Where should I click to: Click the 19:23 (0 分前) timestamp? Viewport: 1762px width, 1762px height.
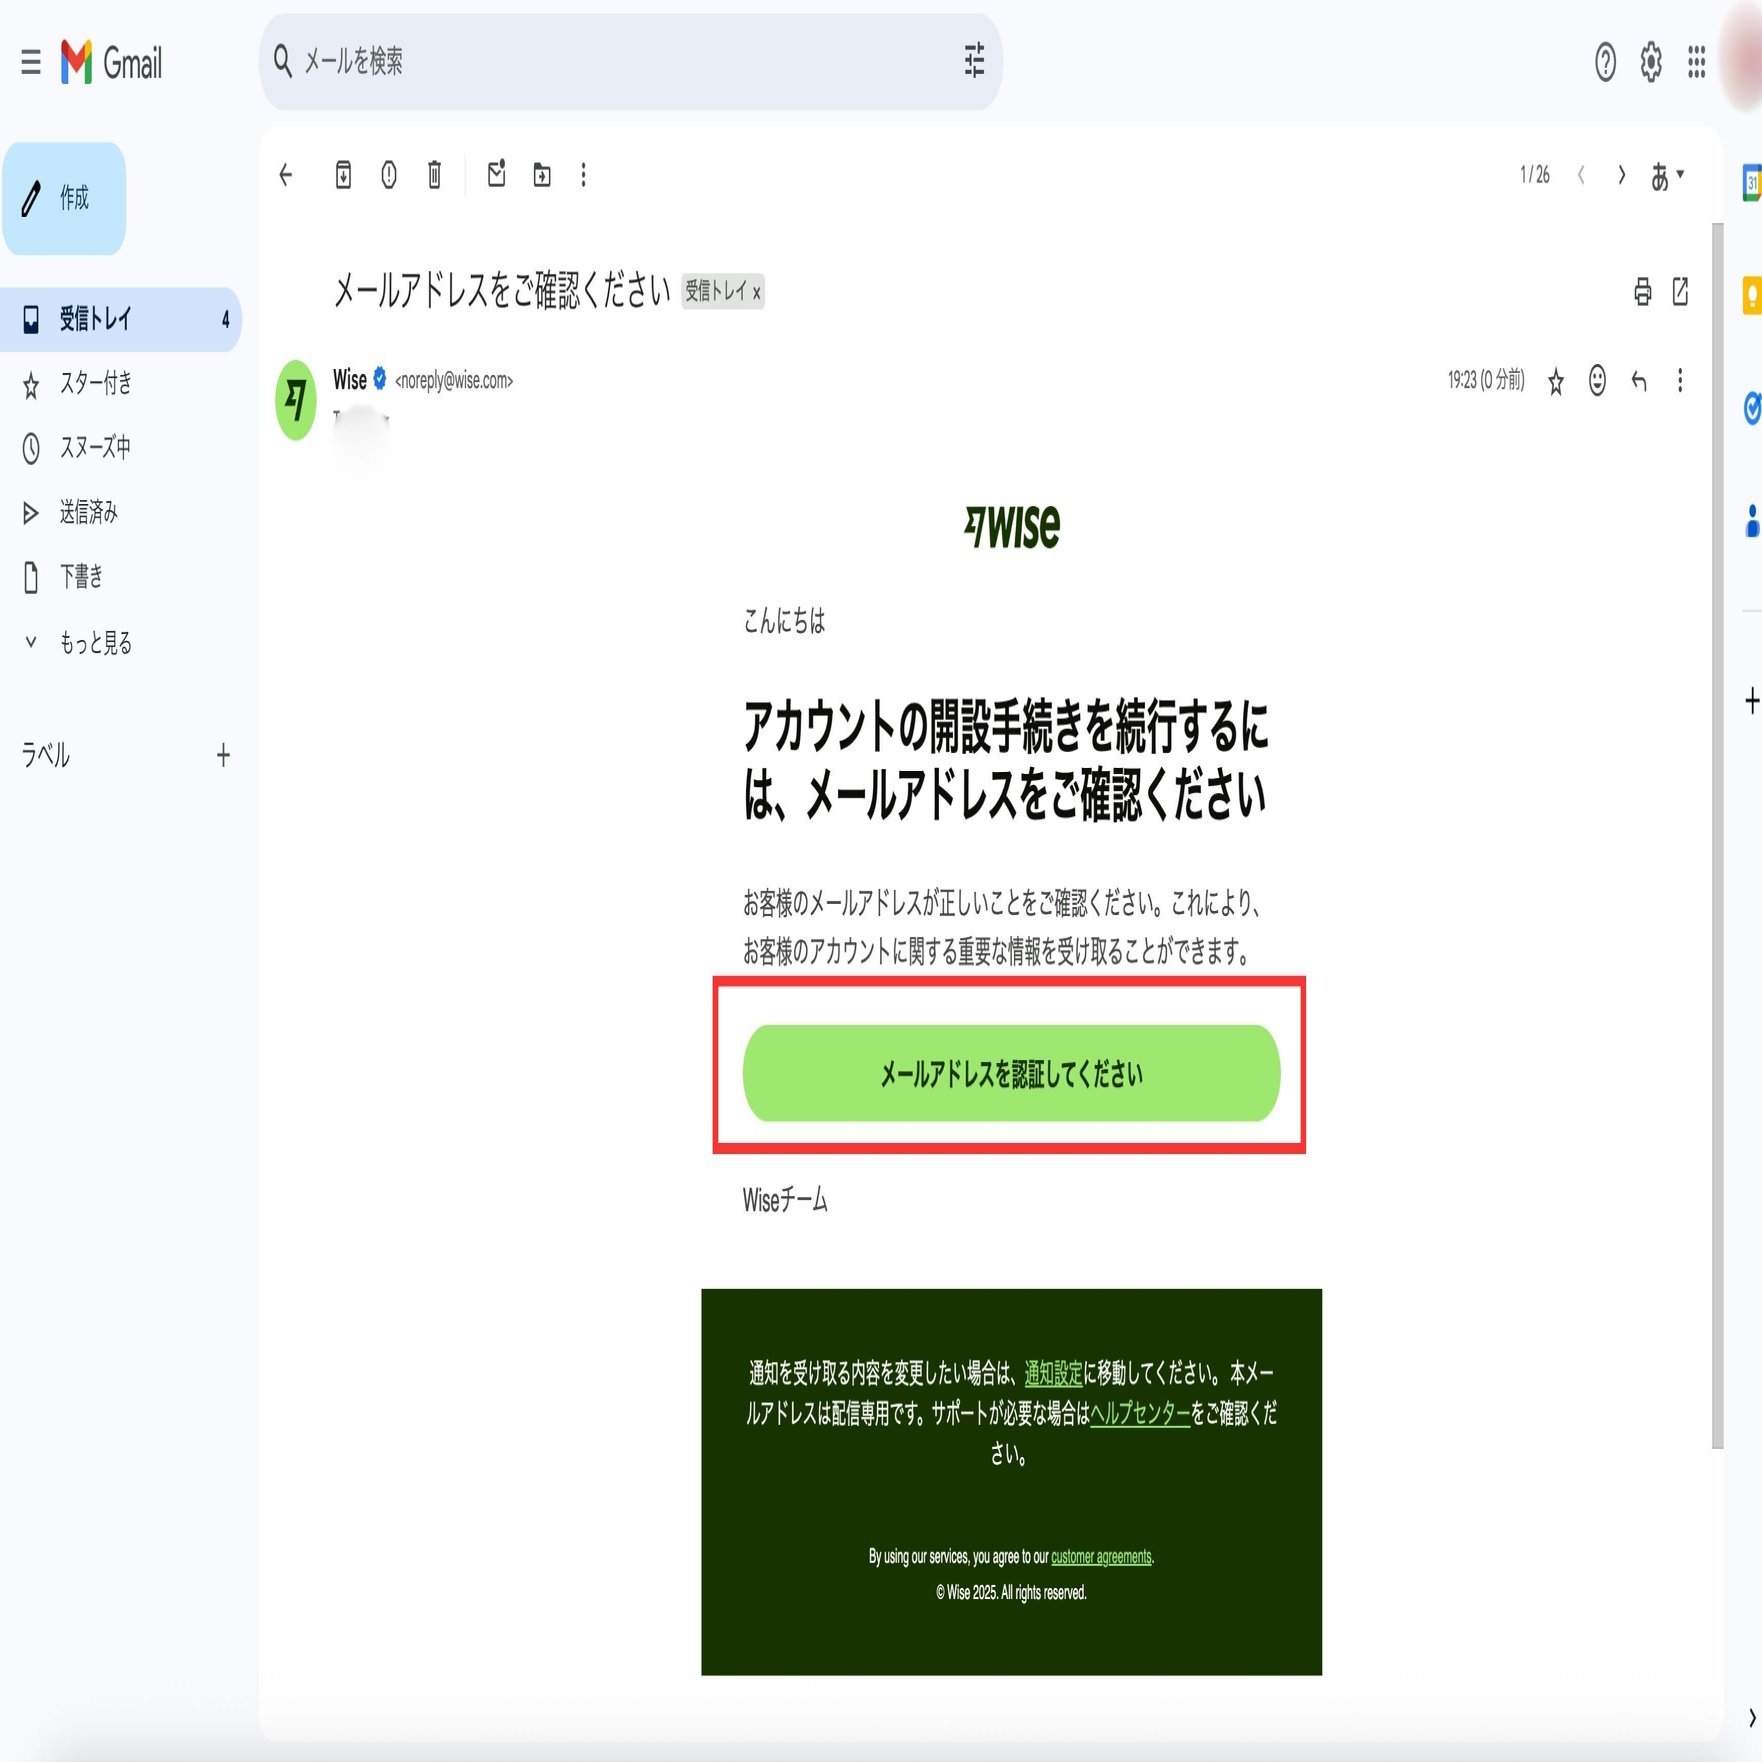click(1486, 380)
